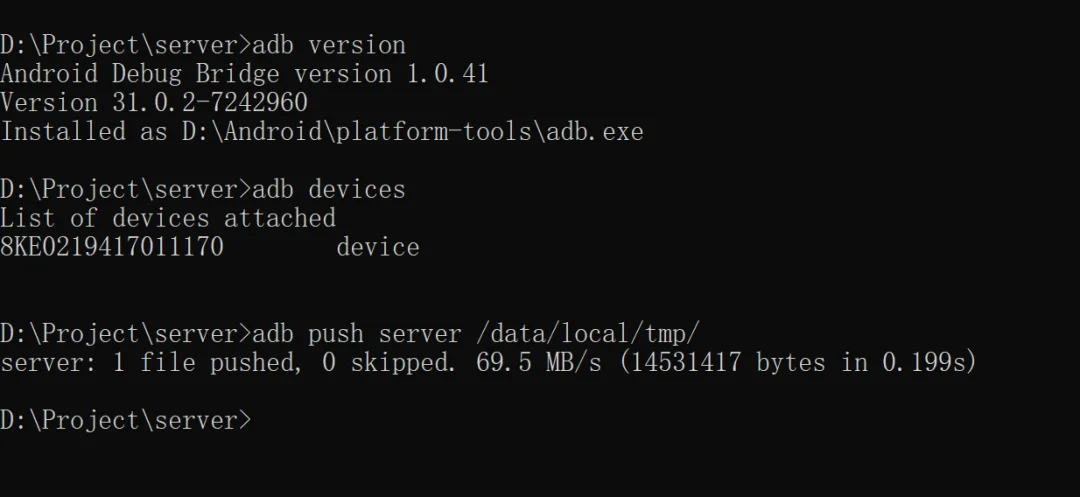Click the word 'device' status next to serial
Image resolution: width=1080 pixels, height=497 pixels.
coord(378,247)
